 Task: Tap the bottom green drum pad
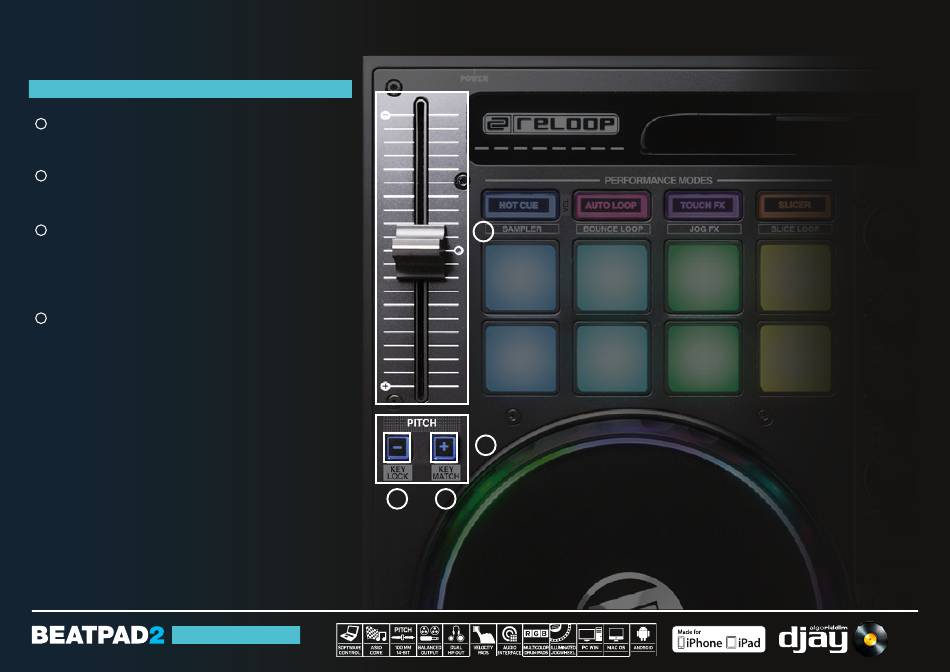point(703,358)
